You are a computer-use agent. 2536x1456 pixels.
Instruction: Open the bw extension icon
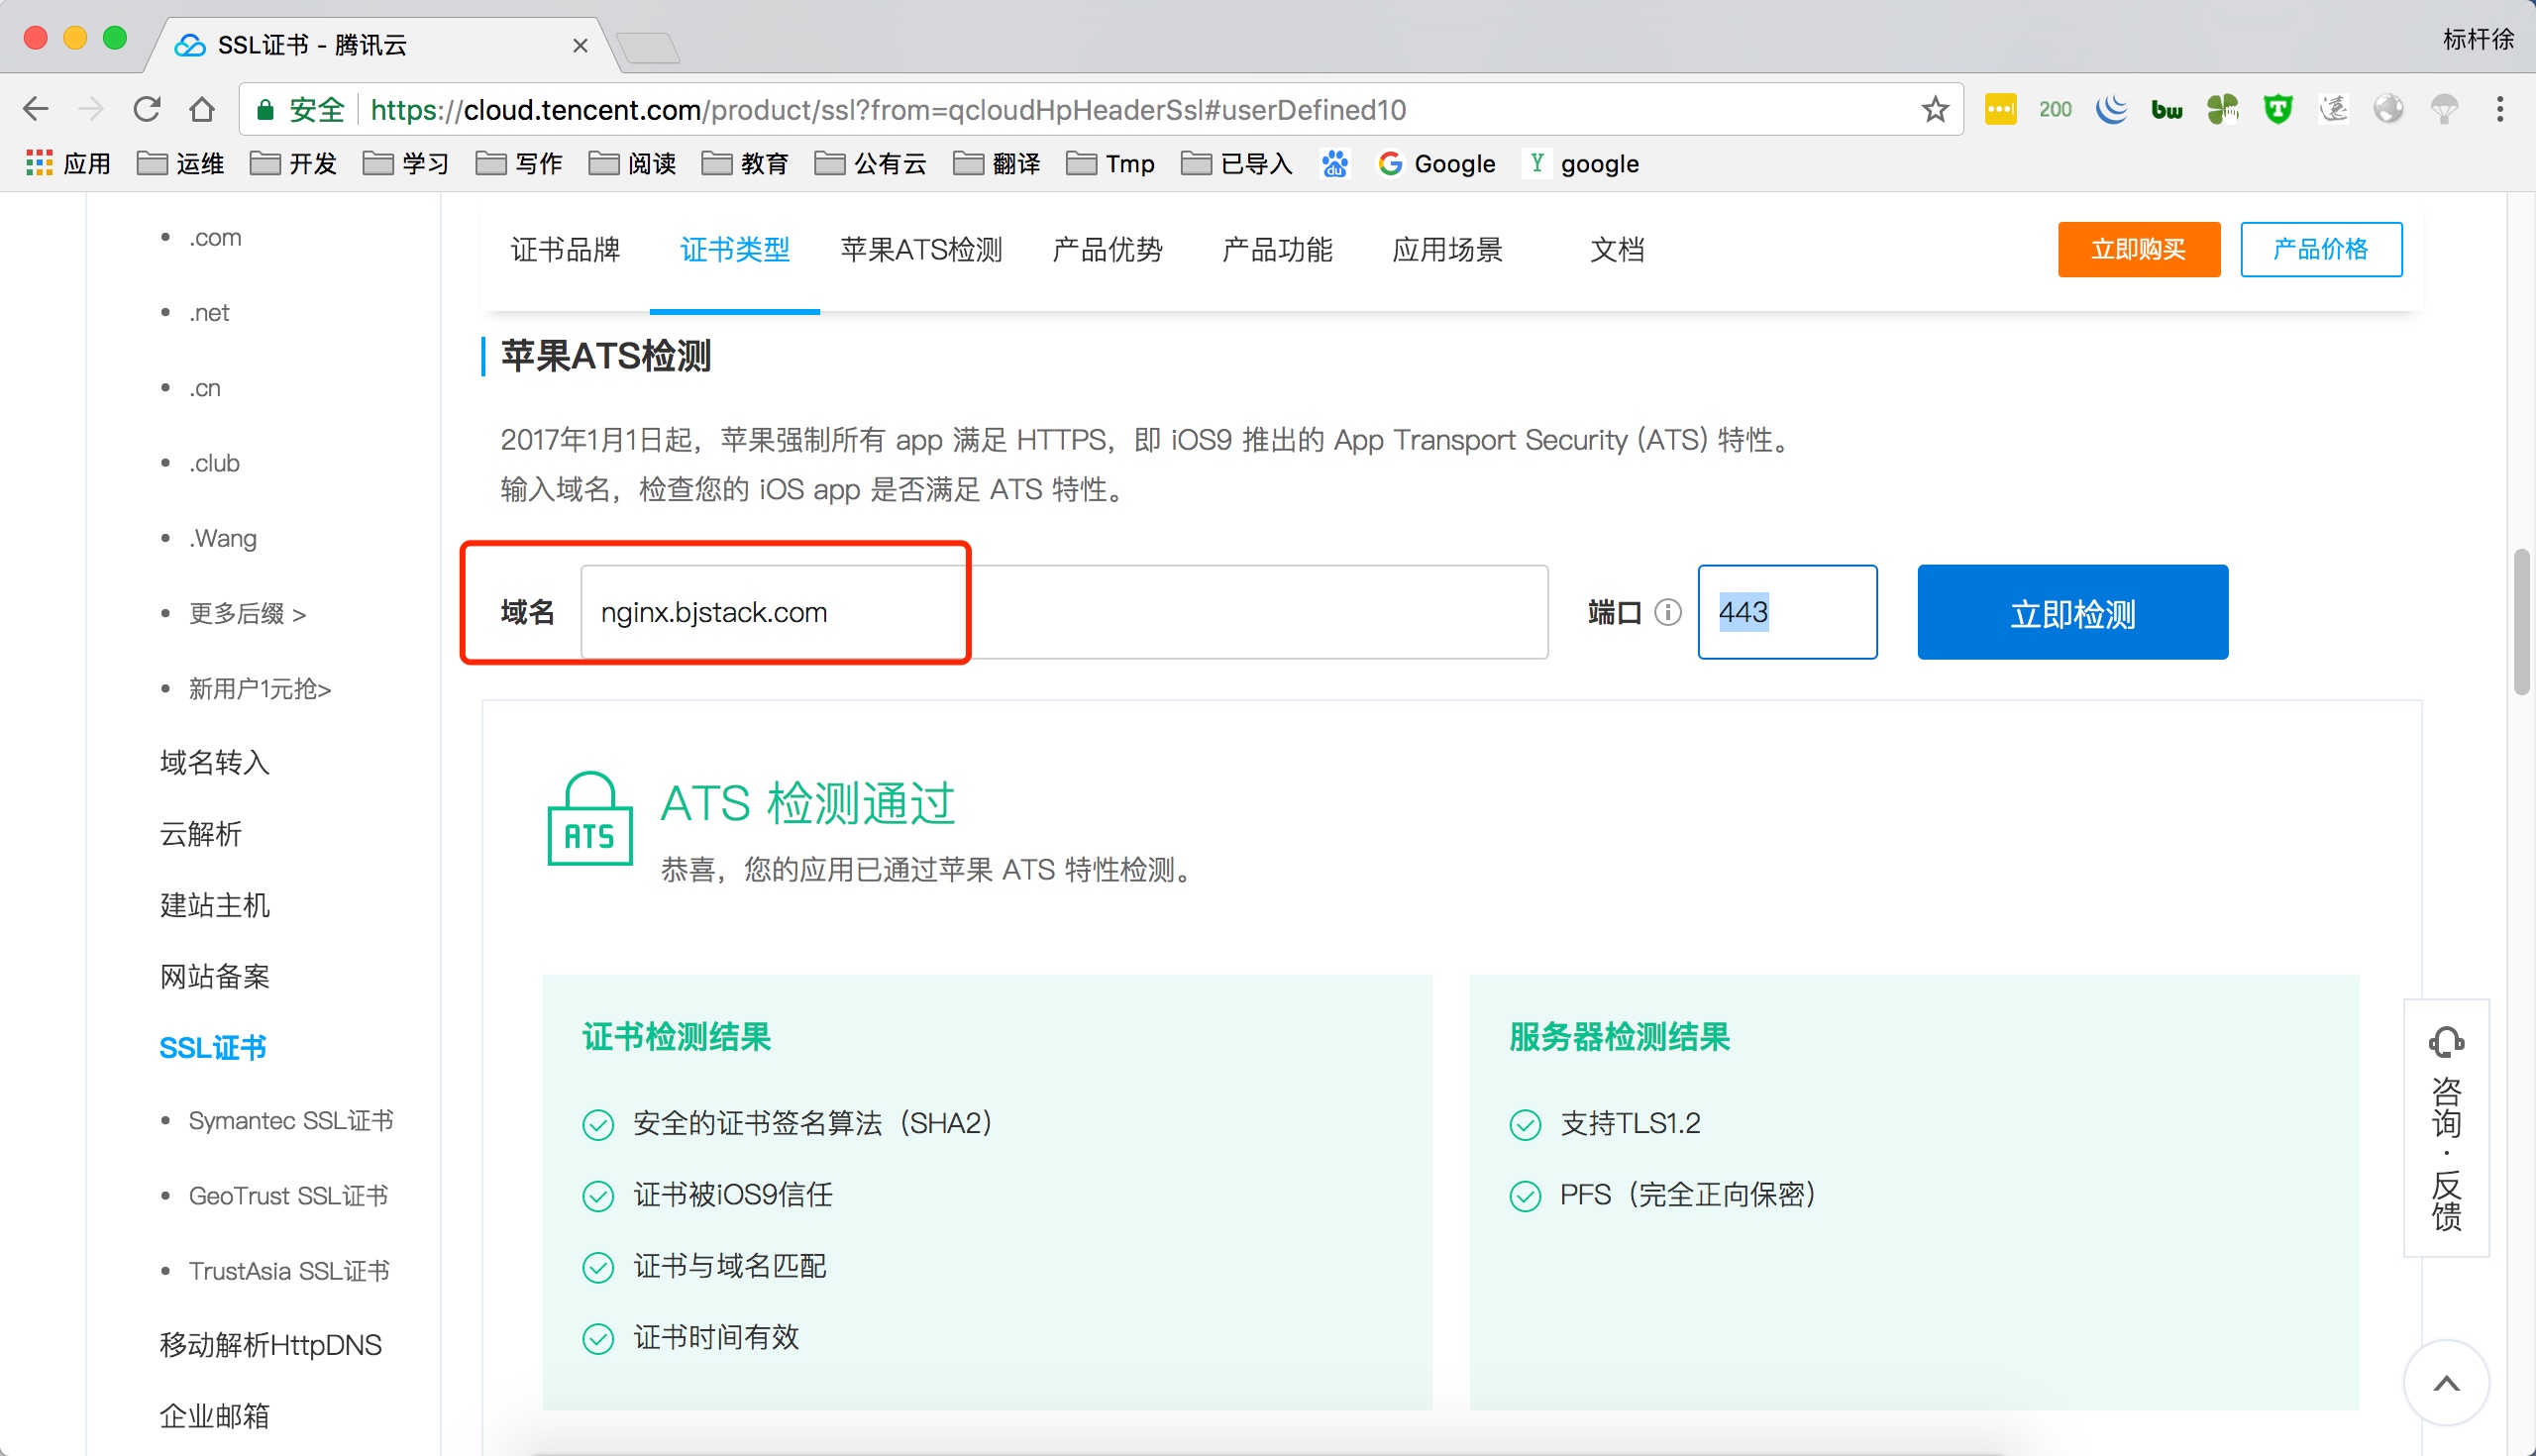[x=2166, y=109]
